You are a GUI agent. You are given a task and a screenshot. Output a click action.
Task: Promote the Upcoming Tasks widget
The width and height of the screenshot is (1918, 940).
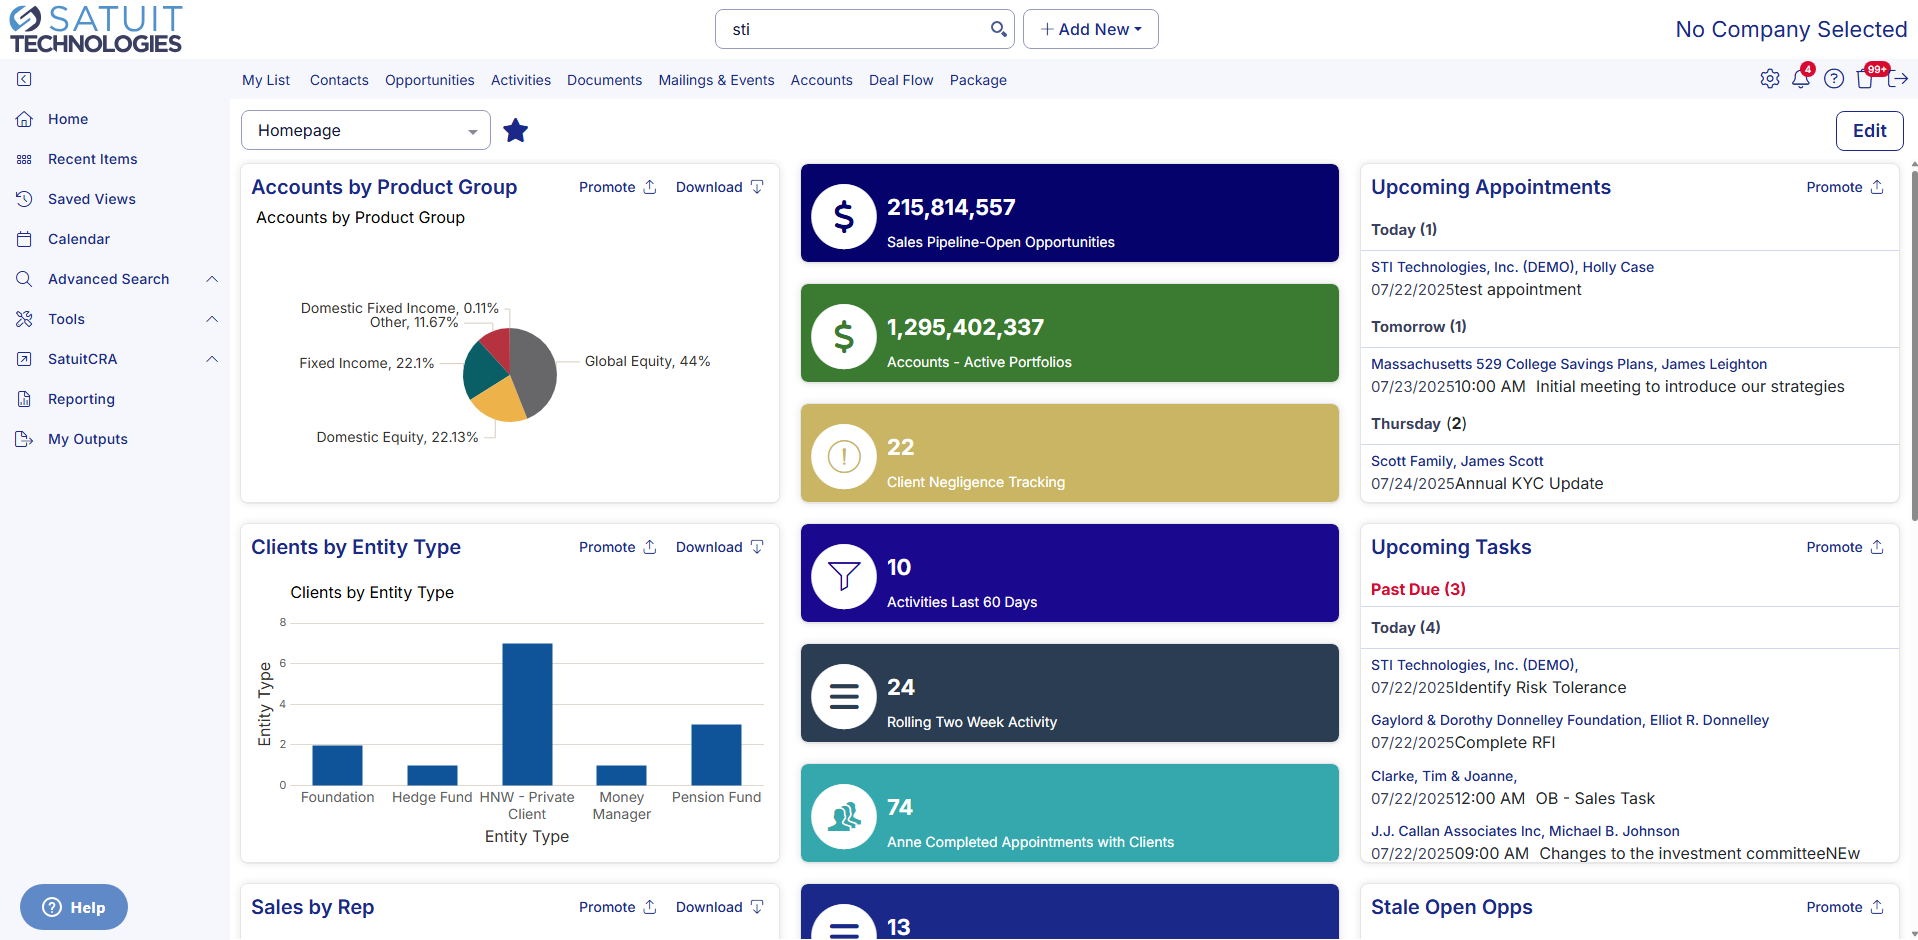coord(1845,547)
